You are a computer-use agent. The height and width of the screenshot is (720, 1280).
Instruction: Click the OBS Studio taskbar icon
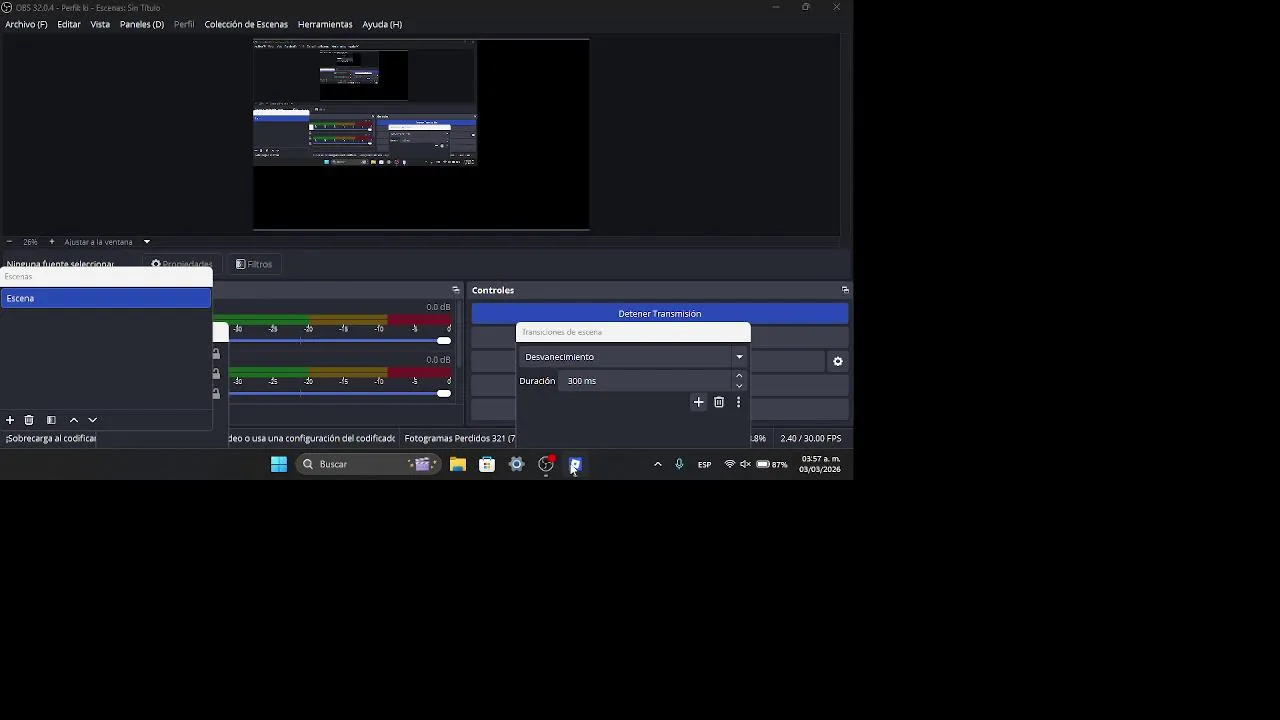(x=546, y=464)
